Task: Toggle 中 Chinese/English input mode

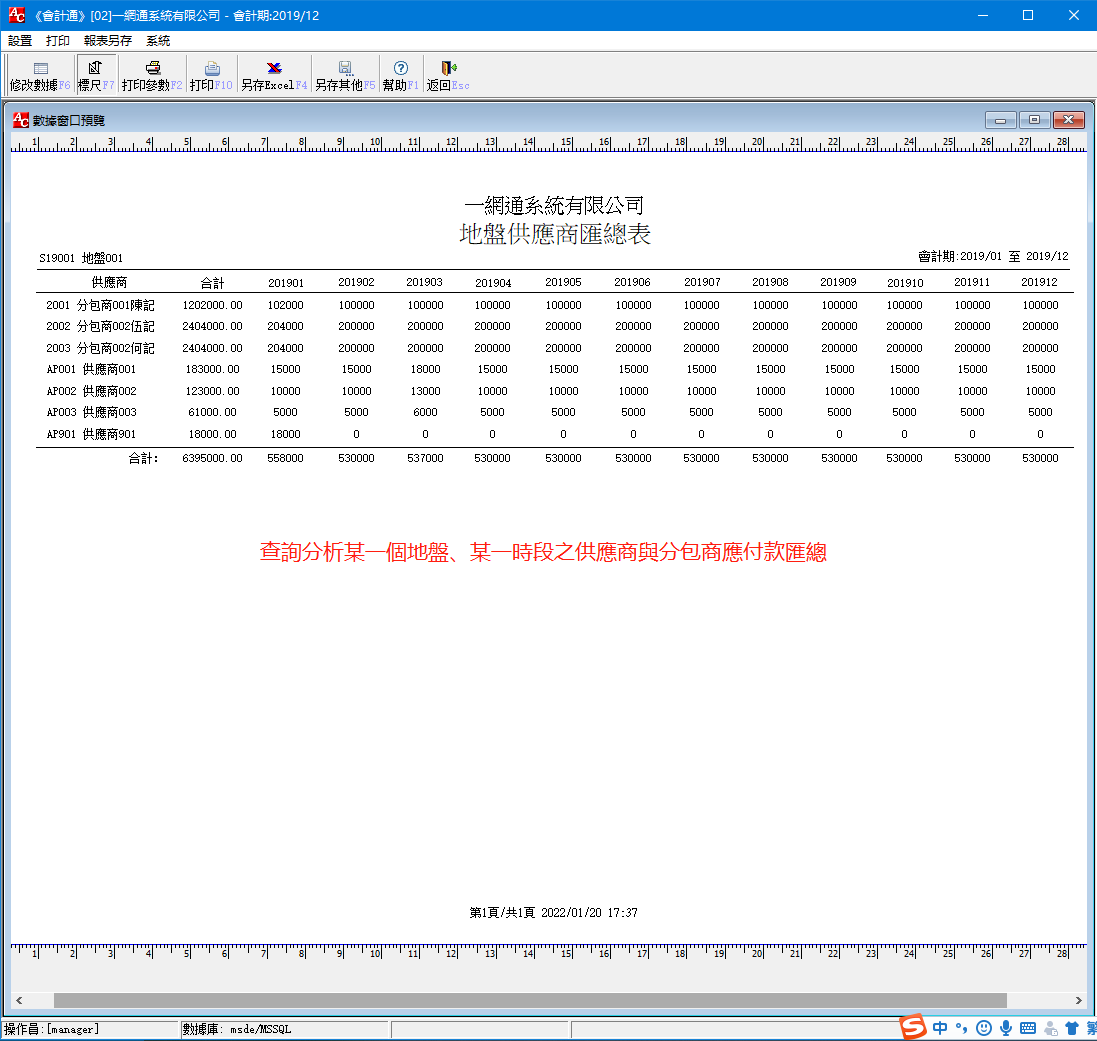Action: coord(939,1027)
